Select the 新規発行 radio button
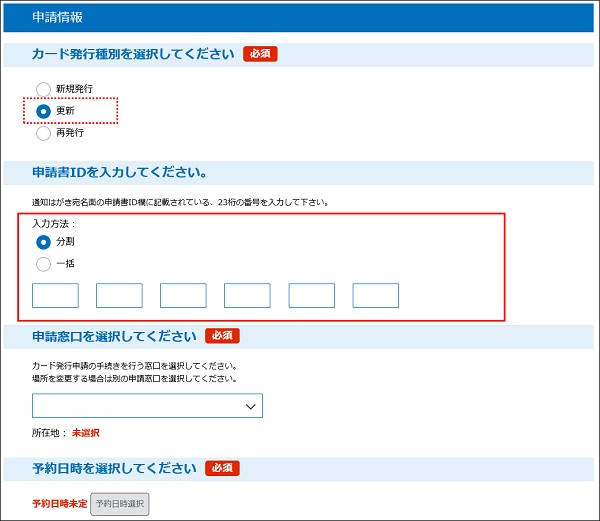This screenshot has width=600, height=521. point(43,89)
